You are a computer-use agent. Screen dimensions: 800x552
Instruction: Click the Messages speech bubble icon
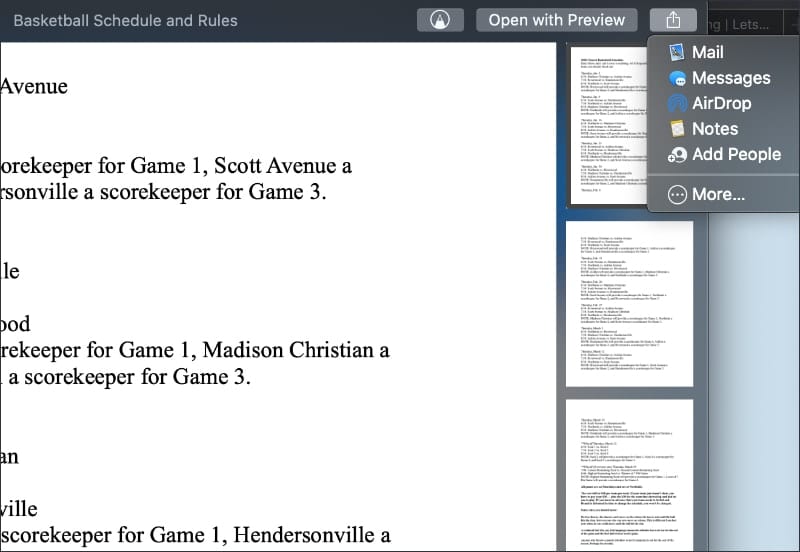click(x=677, y=78)
